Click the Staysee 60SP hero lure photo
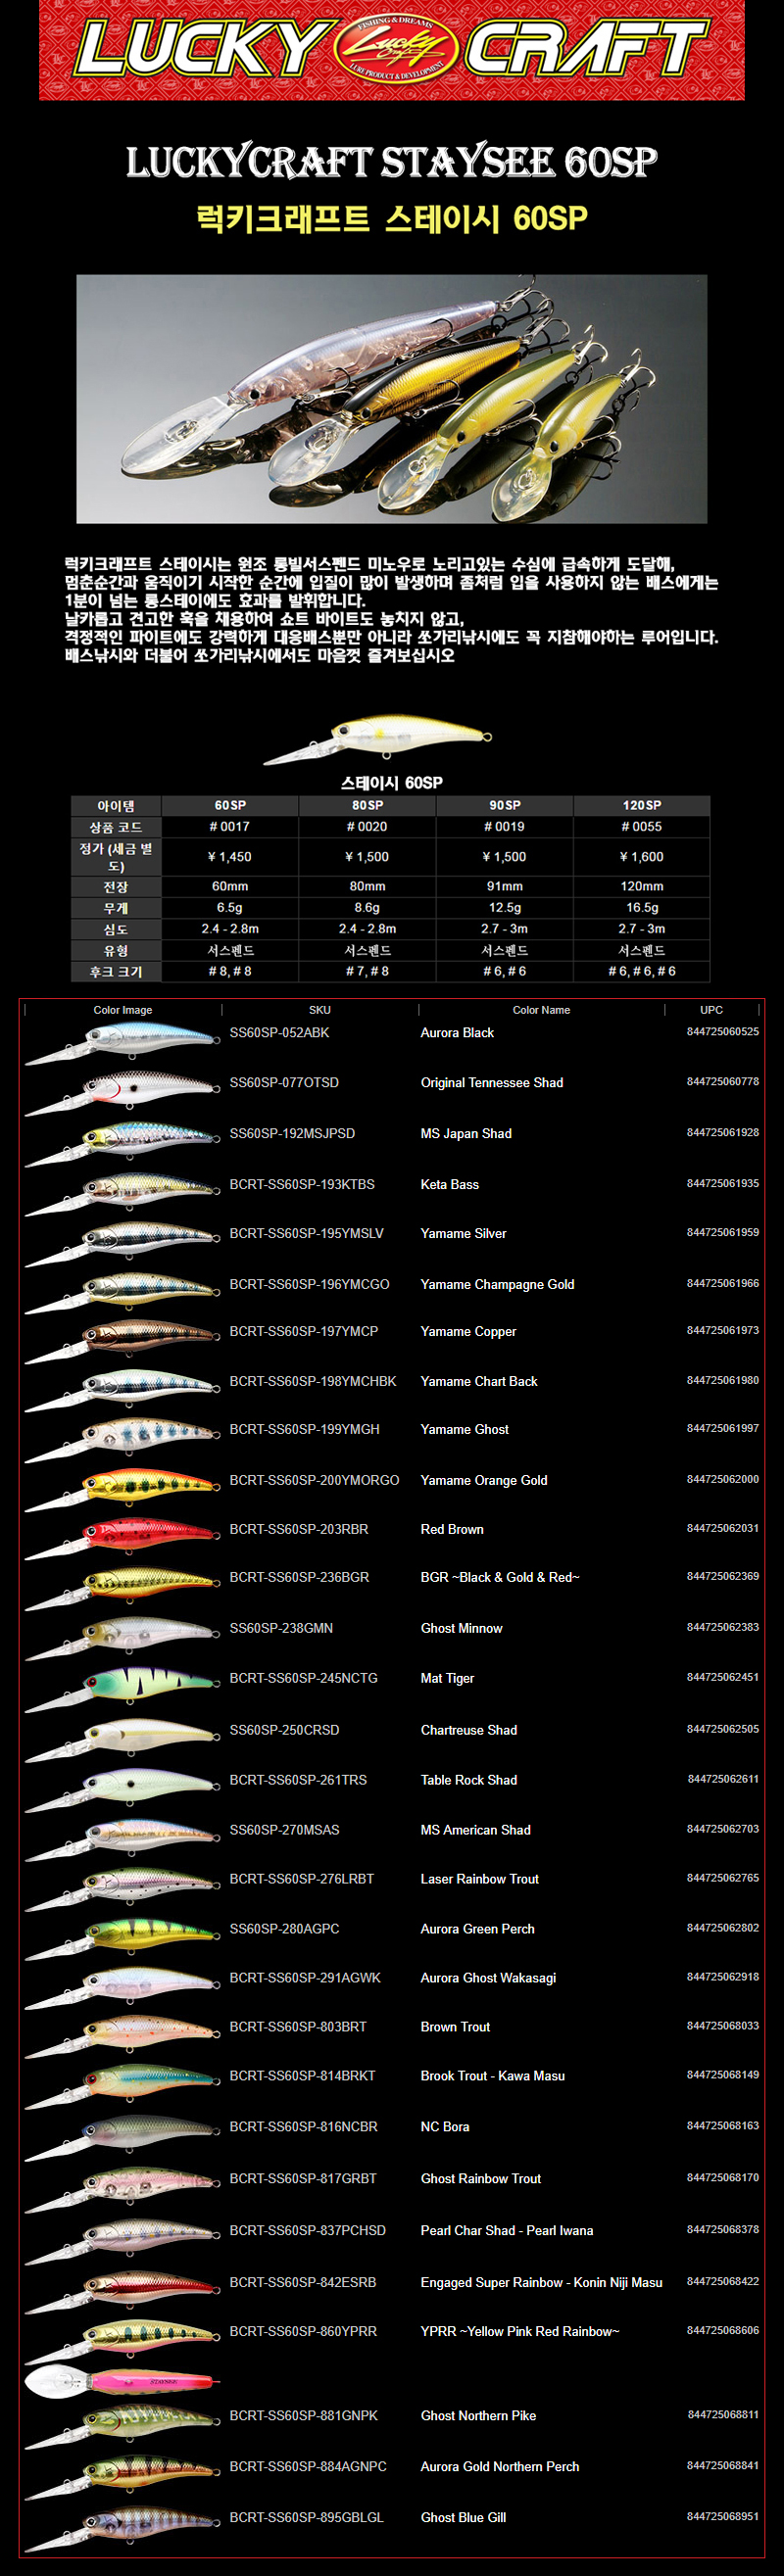 coord(392,398)
